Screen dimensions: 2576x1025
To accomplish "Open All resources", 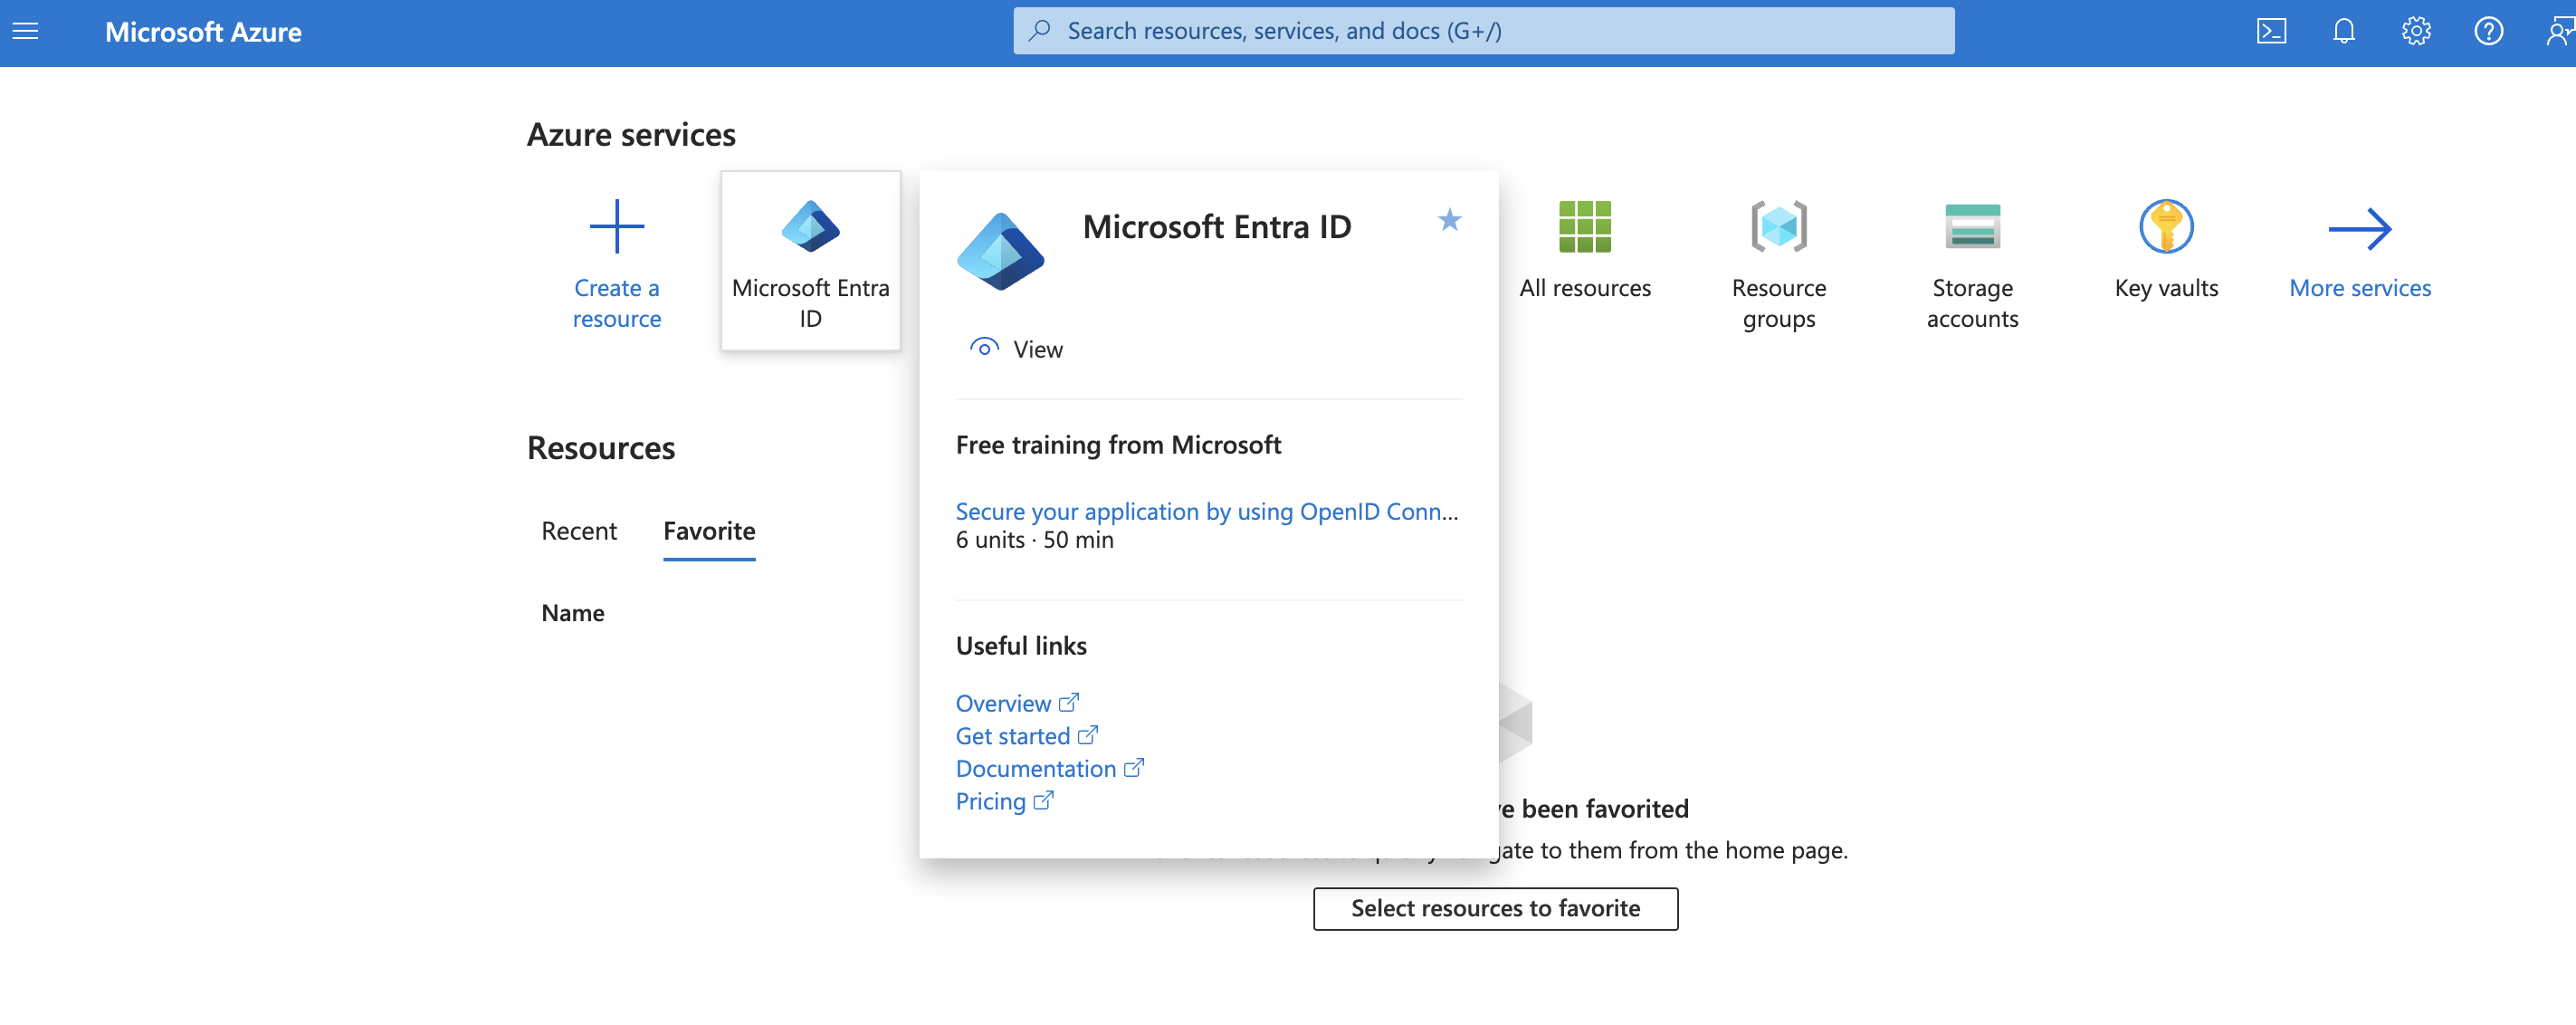I will click(1585, 248).
